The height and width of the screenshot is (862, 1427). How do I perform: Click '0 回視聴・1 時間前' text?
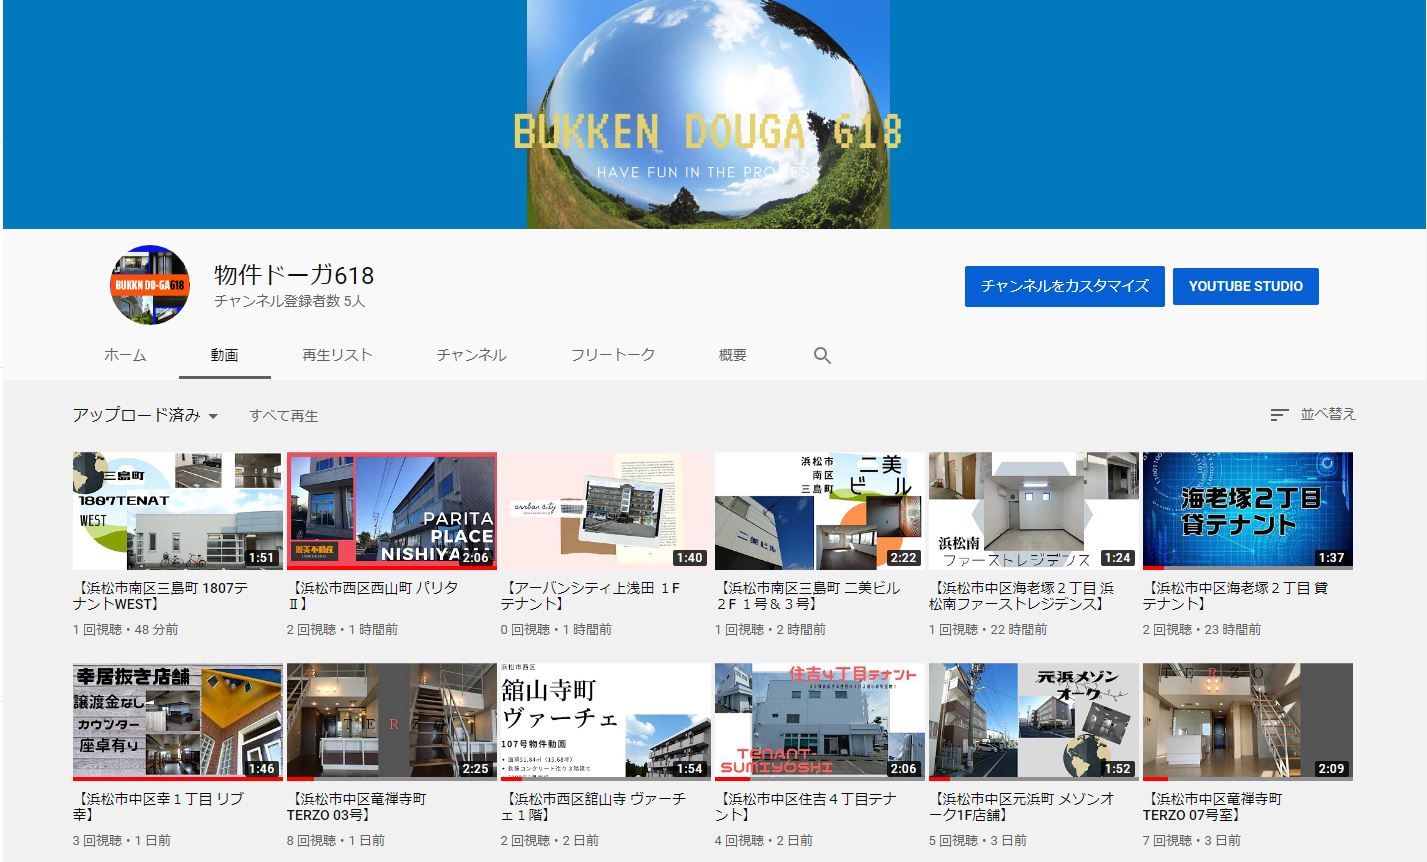556,630
